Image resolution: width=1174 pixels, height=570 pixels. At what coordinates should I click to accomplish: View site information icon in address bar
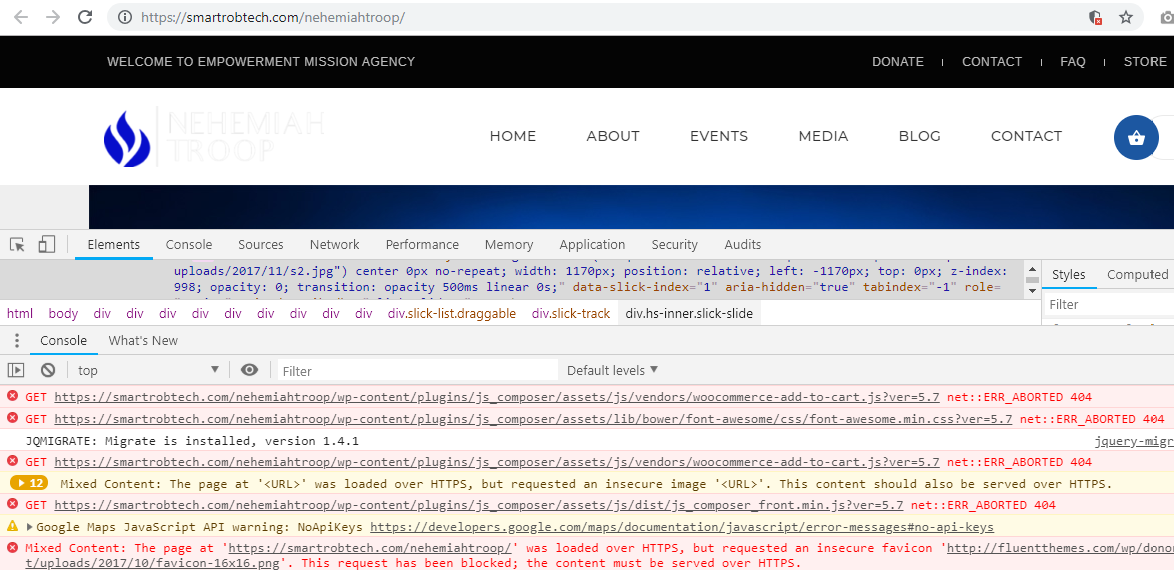click(x=125, y=17)
